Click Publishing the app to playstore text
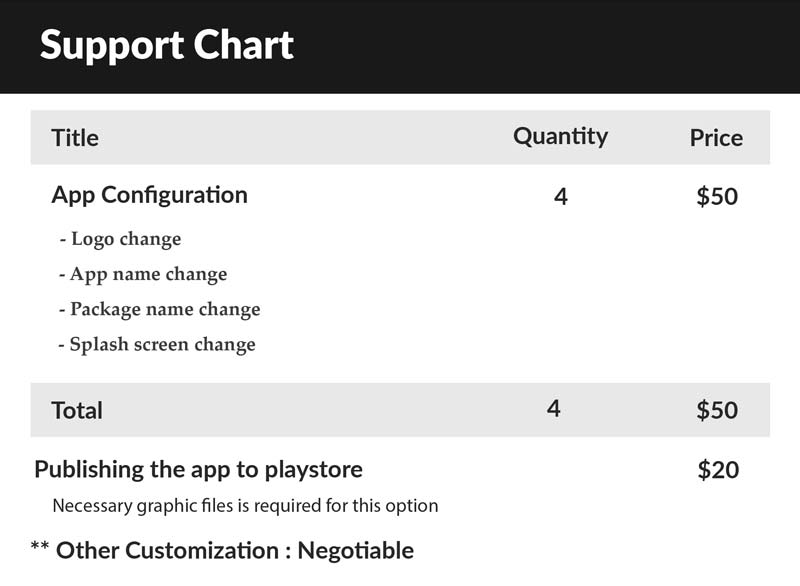Image resolution: width=800 pixels, height=586 pixels. tap(198, 470)
